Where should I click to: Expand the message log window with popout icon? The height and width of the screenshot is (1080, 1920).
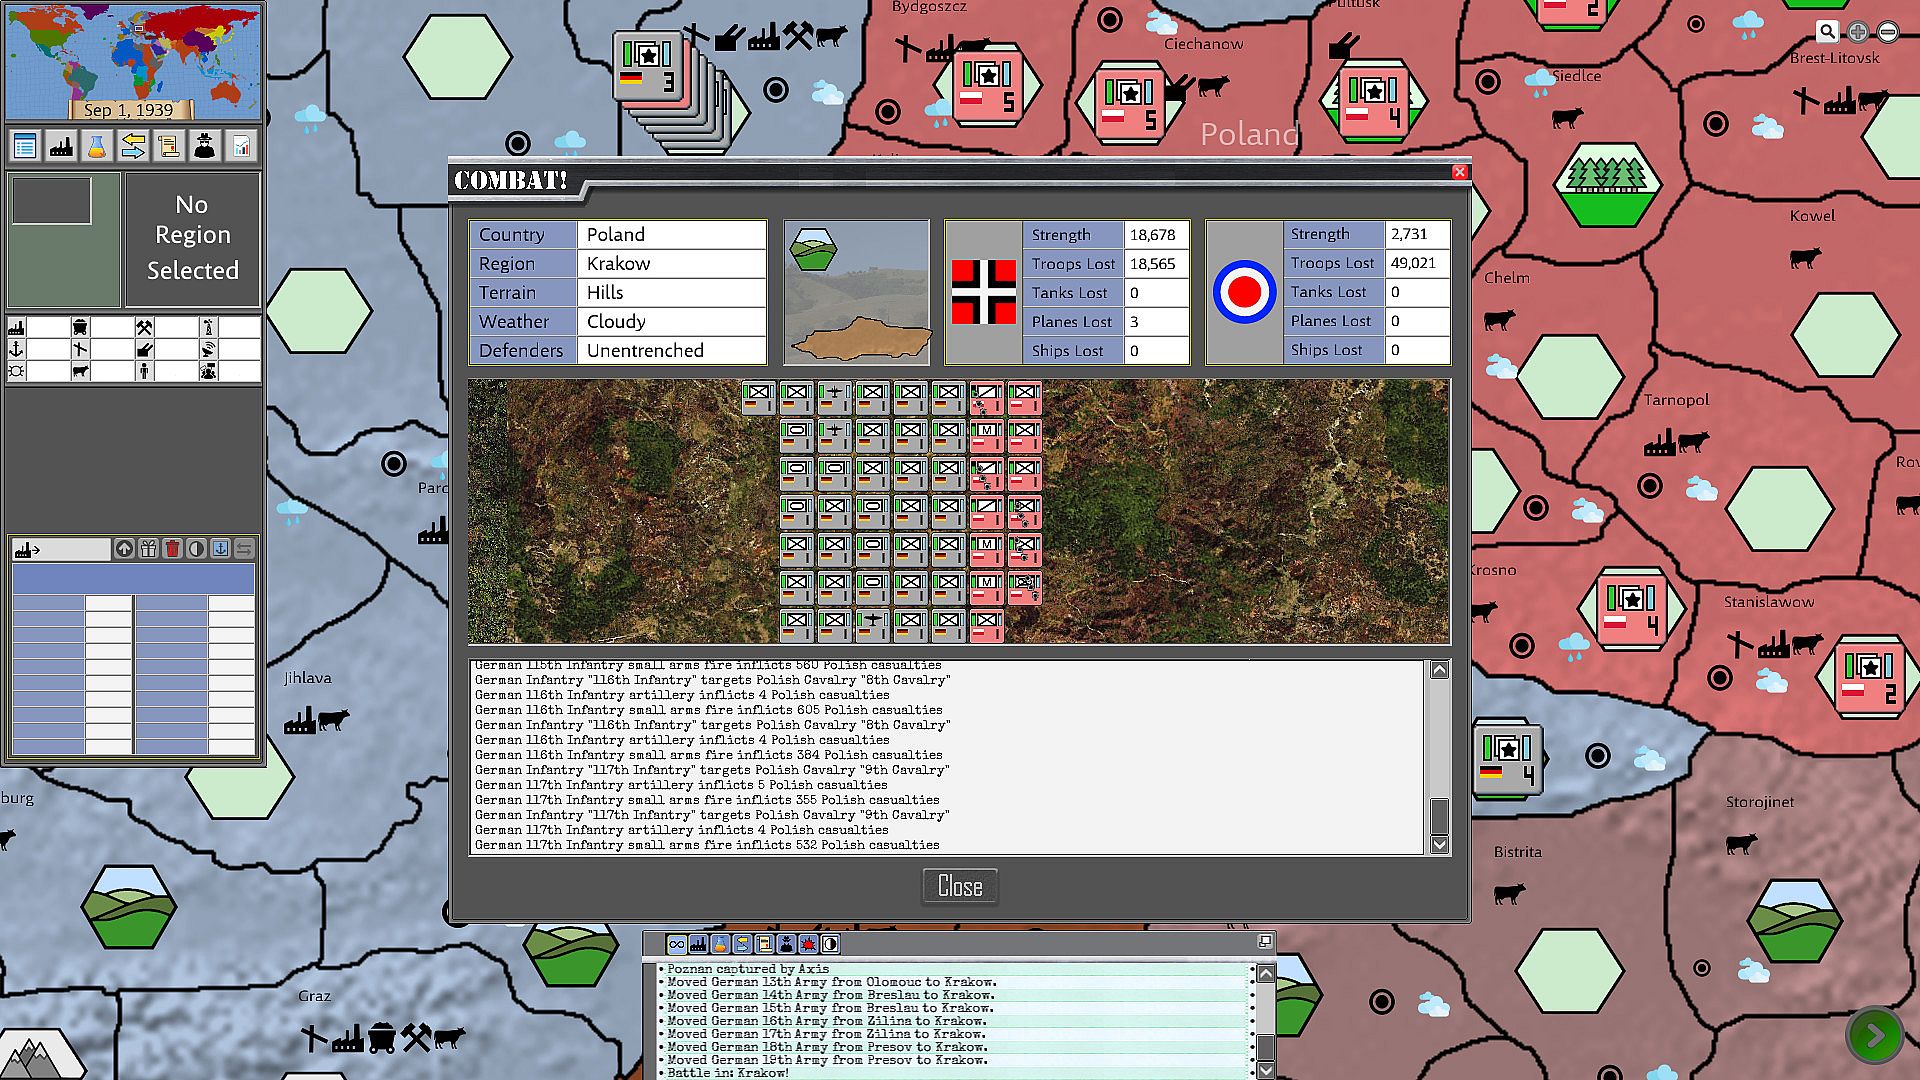click(1264, 941)
